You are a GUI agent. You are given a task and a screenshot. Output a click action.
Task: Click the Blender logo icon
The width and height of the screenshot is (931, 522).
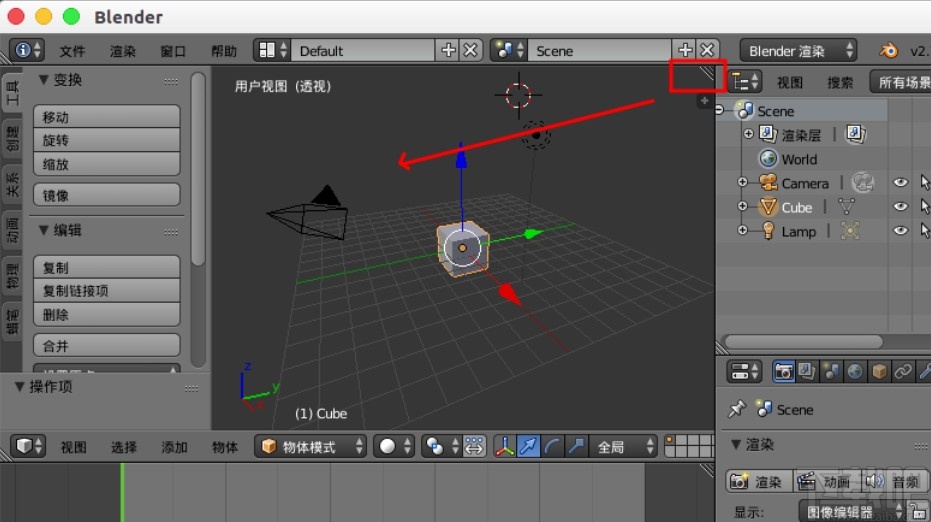tap(889, 50)
